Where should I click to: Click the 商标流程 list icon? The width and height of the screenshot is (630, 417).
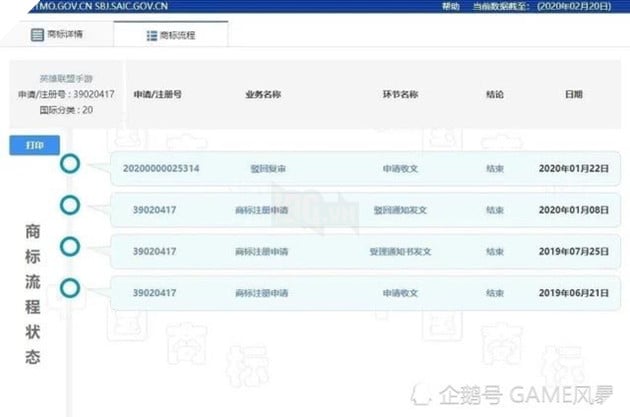click(151, 36)
